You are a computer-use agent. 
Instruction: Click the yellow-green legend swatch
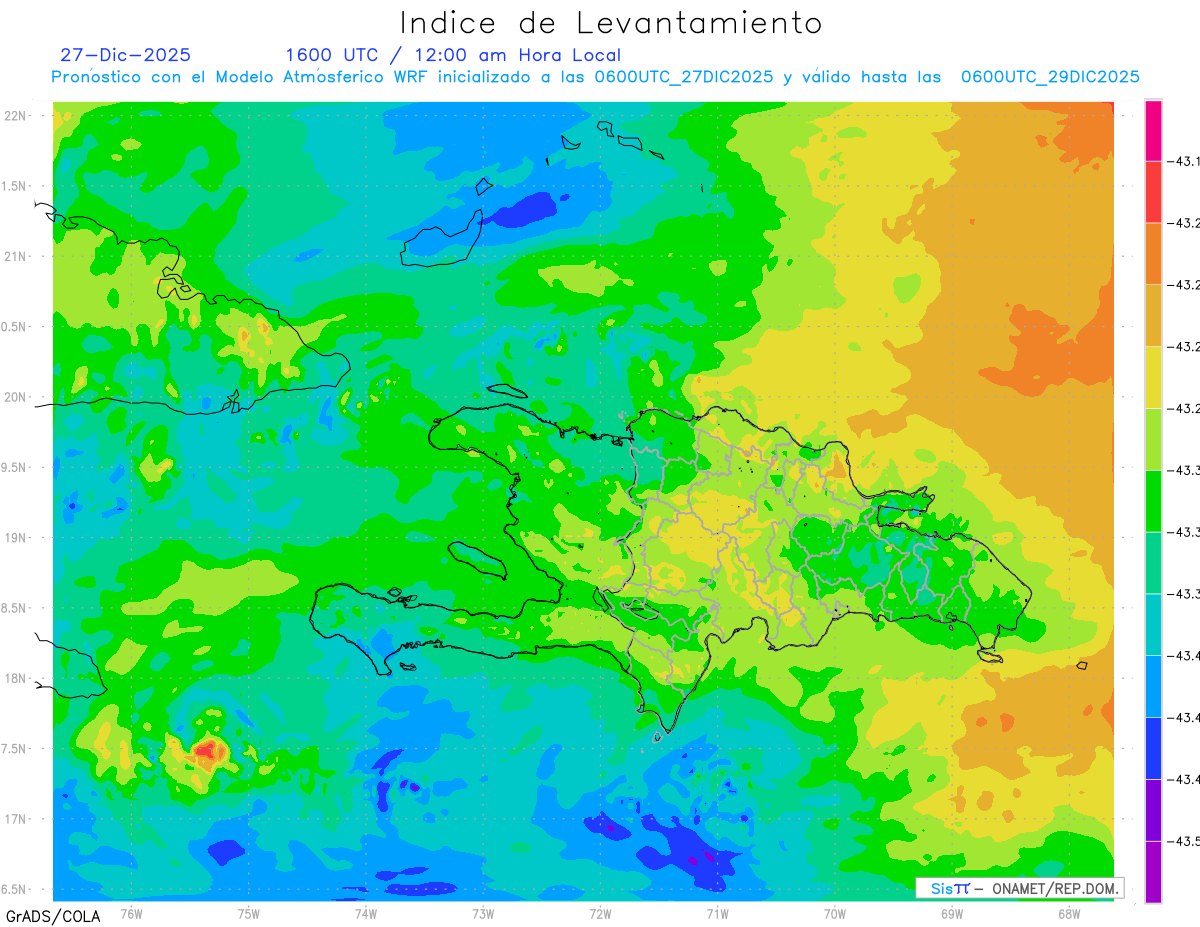1153,439
